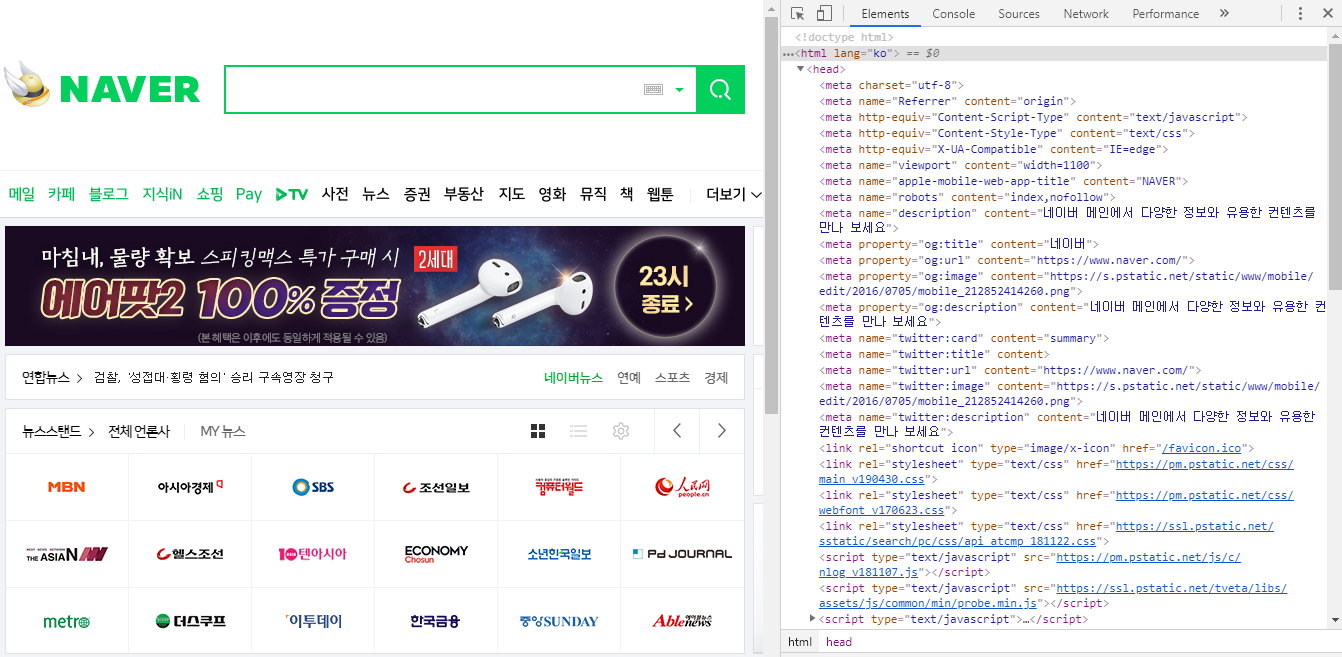This screenshot has width=1342, height=657.
Task: Open the 뉴스 menu item
Action: coord(376,194)
